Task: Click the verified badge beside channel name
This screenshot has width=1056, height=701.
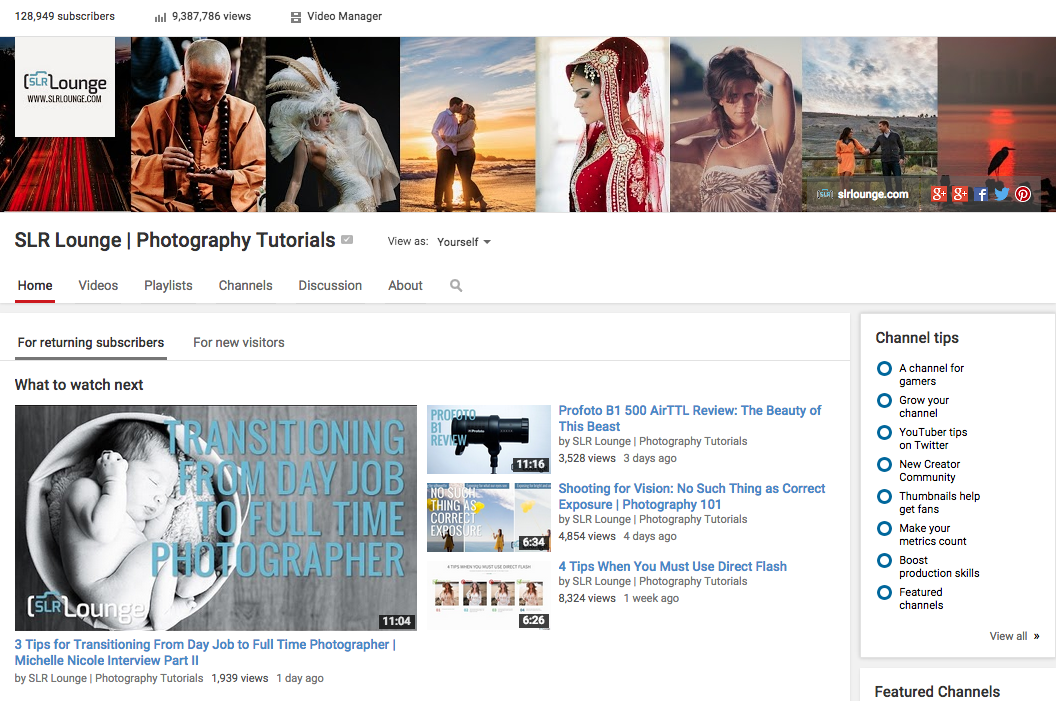Action: (x=348, y=240)
